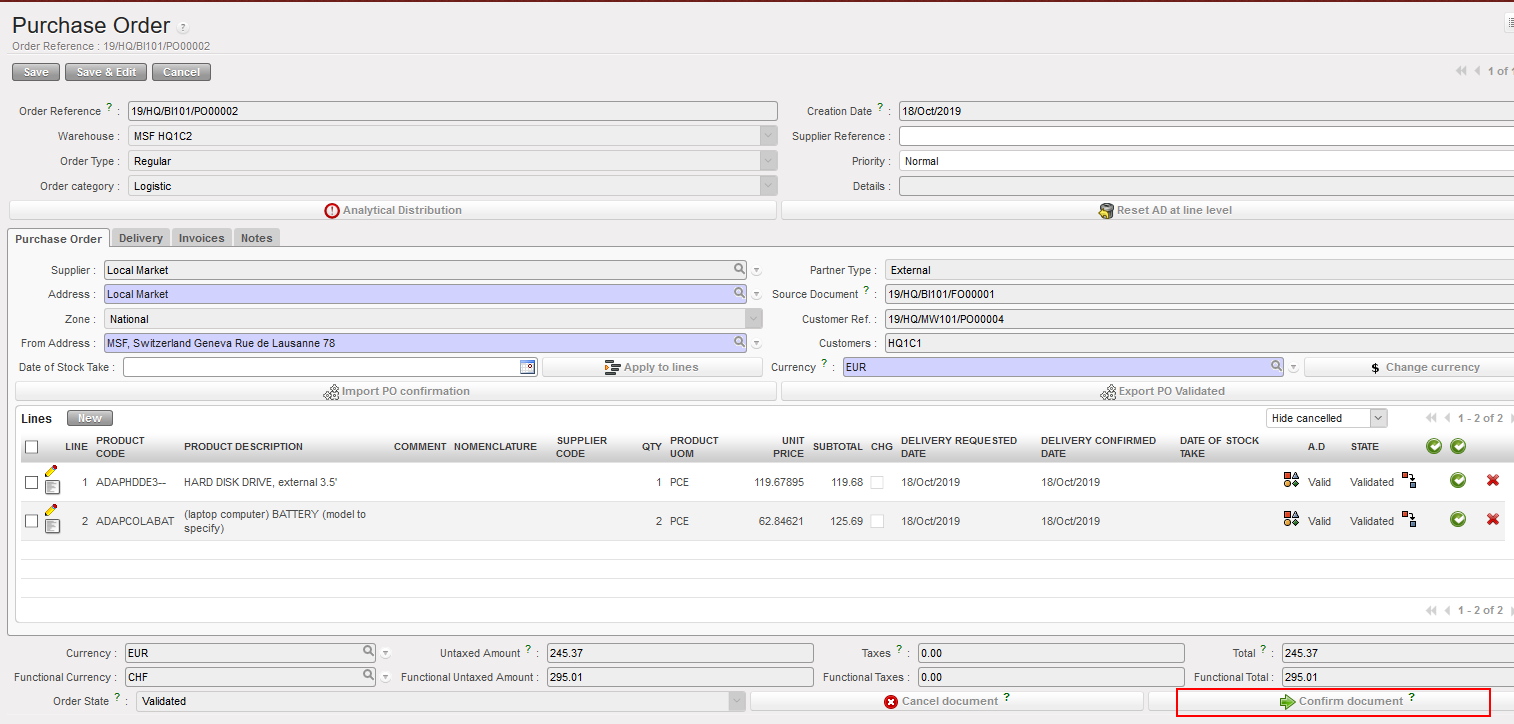Screen dimensions: 1514x724
Task: Switch to the Delivery tab
Action: pyautogui.click(x=140, y=238)
